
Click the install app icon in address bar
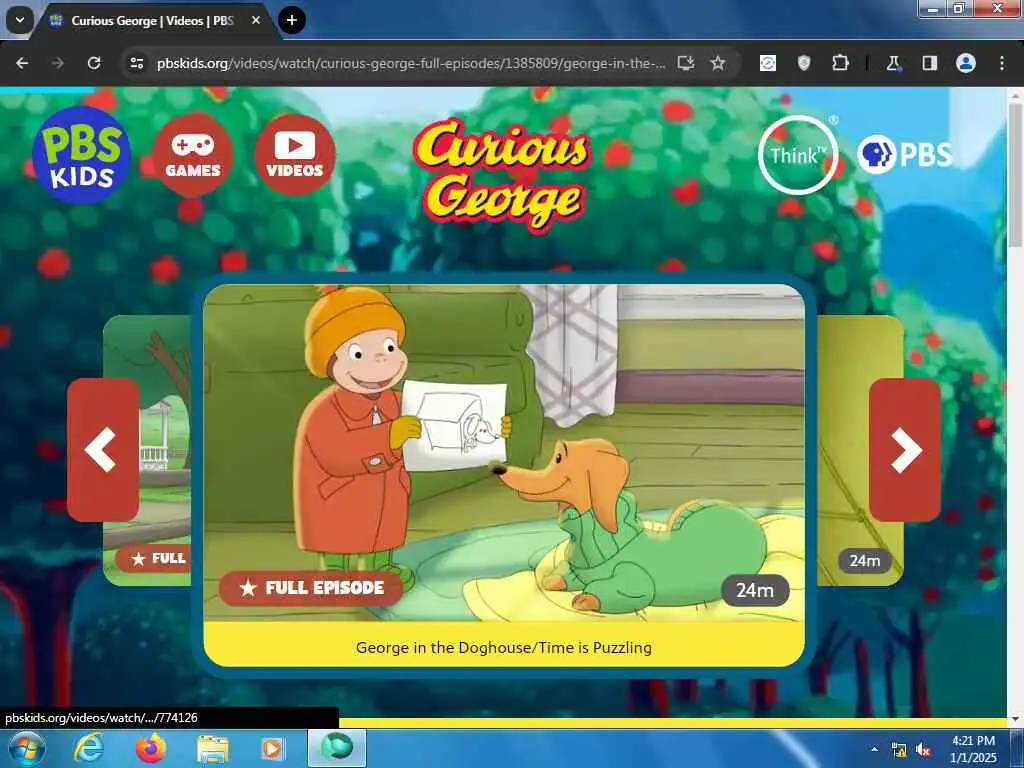pos(686,63)
